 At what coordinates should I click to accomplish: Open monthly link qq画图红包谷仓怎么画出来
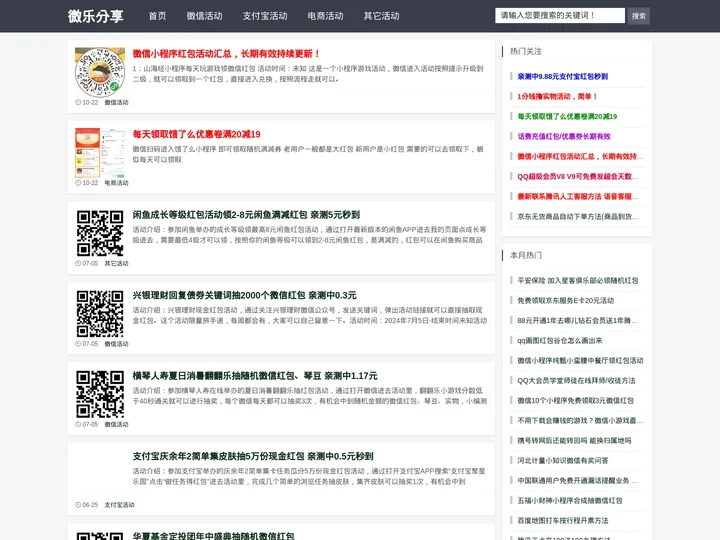(560, 340)
